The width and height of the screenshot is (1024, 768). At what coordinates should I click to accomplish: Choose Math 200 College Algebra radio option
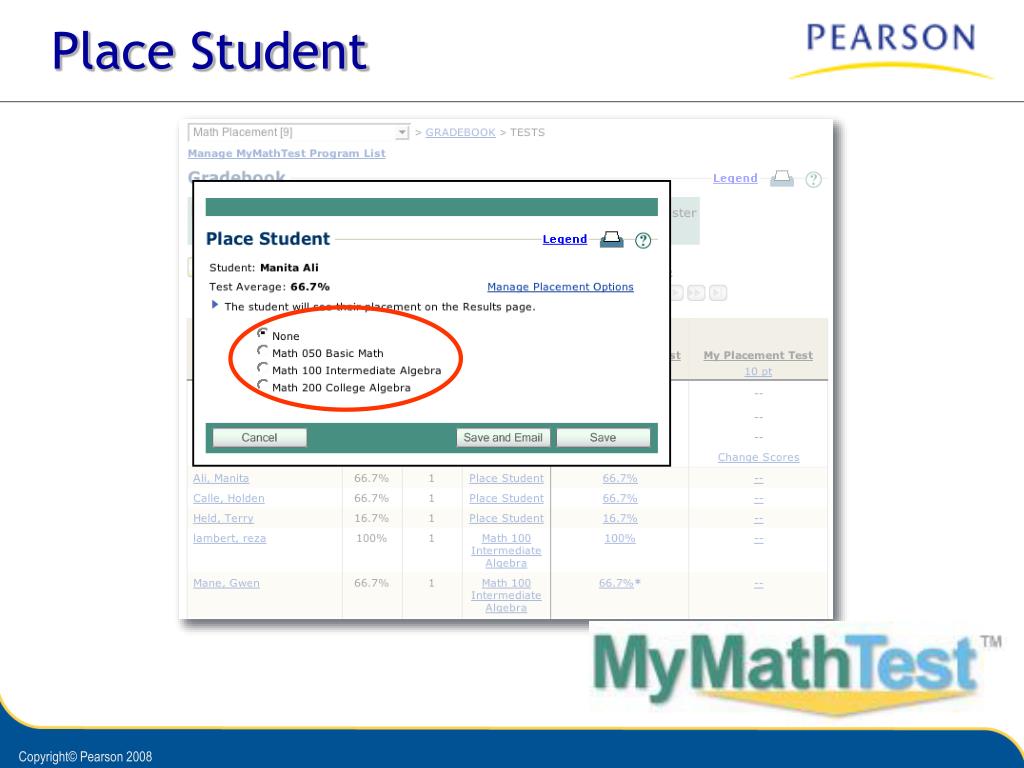(x=263, y=385)
